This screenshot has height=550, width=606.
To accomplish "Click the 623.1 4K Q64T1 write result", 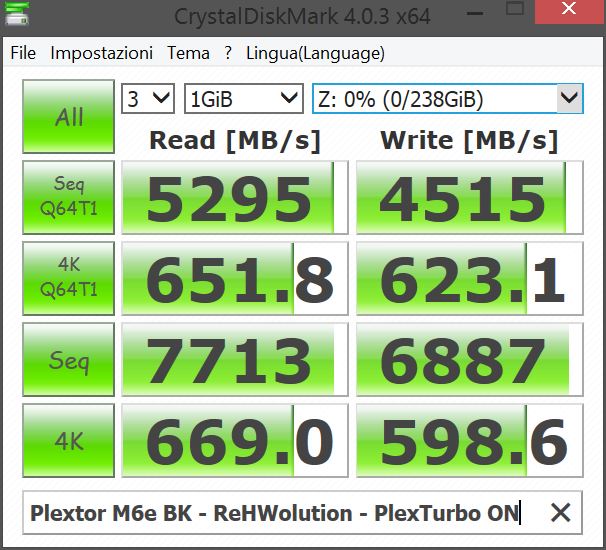I will pos(467,279).
